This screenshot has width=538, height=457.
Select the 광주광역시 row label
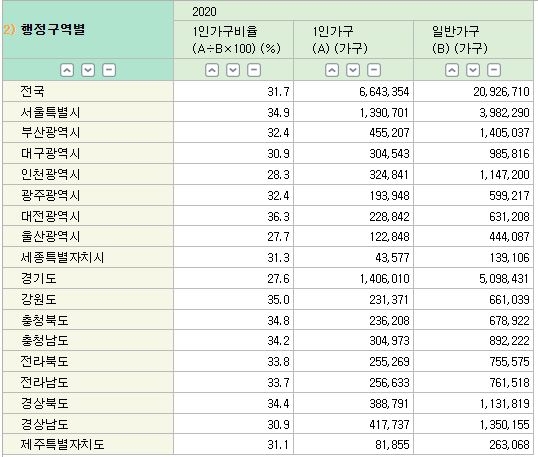coord(50,195)
